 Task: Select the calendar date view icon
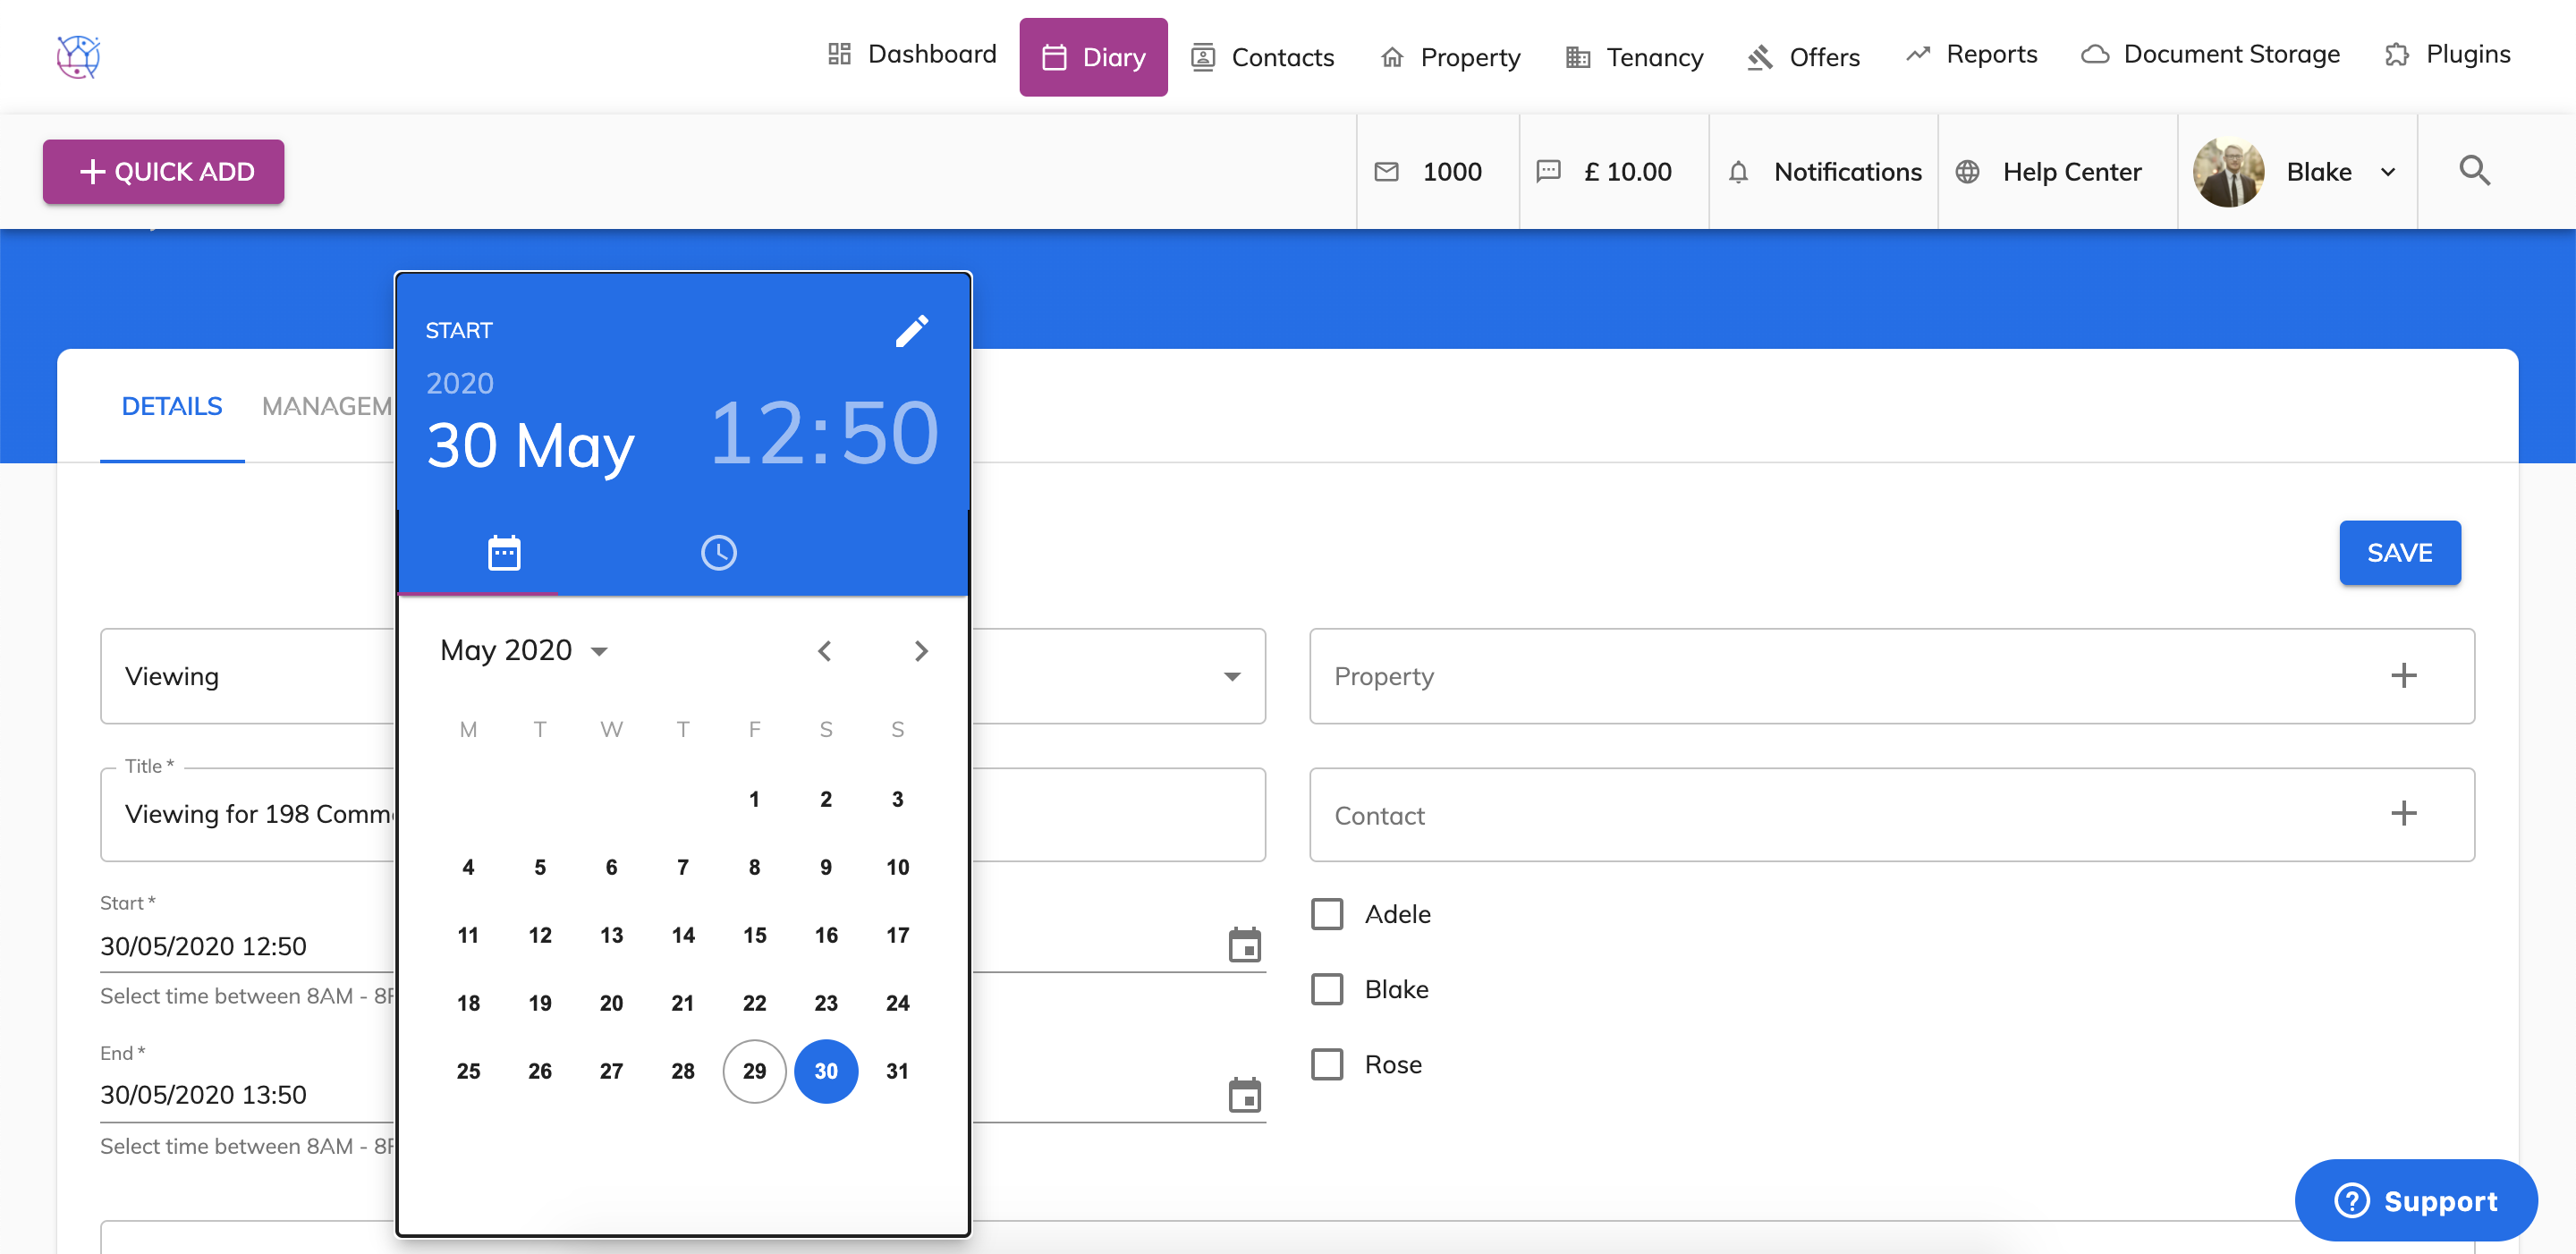point(504,552)
